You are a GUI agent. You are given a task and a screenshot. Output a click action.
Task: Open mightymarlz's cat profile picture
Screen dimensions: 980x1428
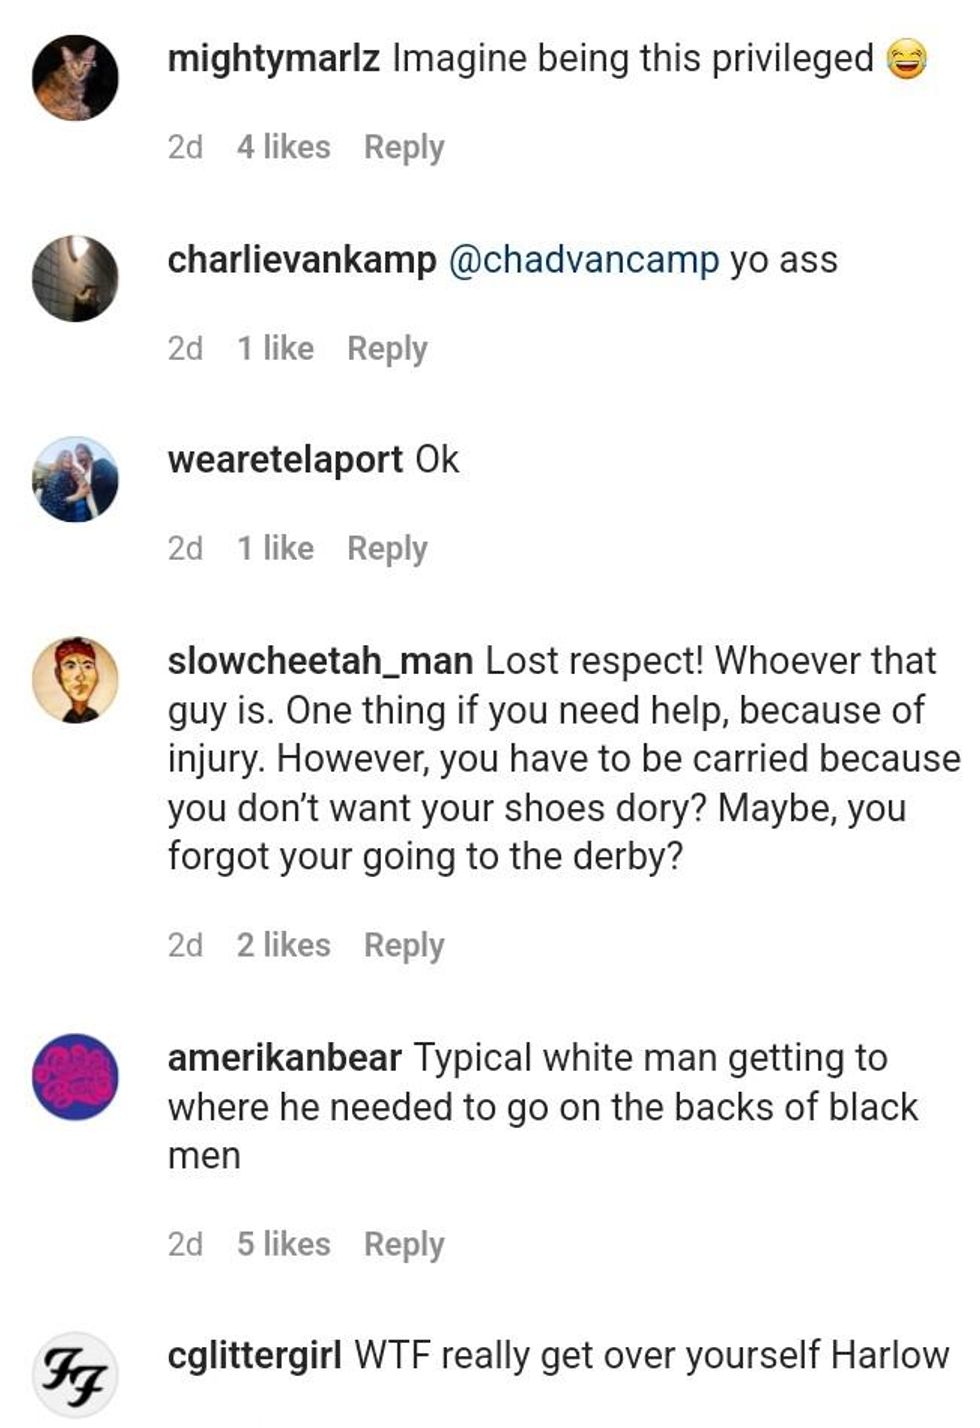[76, 78]
